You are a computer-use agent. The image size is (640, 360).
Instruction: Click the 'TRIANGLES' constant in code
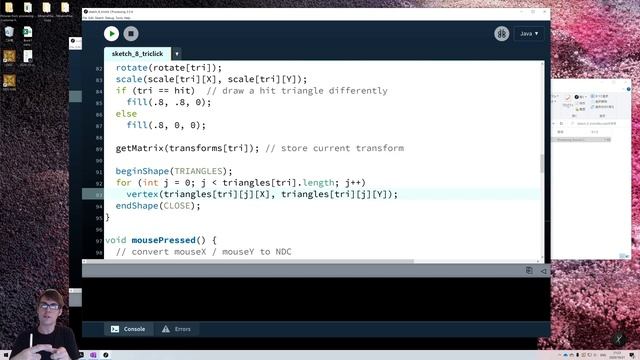198,171
